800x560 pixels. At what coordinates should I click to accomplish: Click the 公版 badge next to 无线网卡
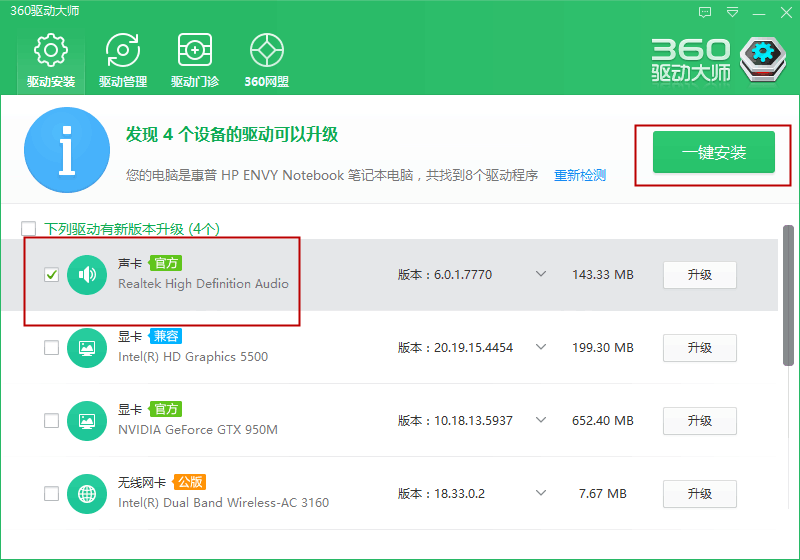[190, 482]
